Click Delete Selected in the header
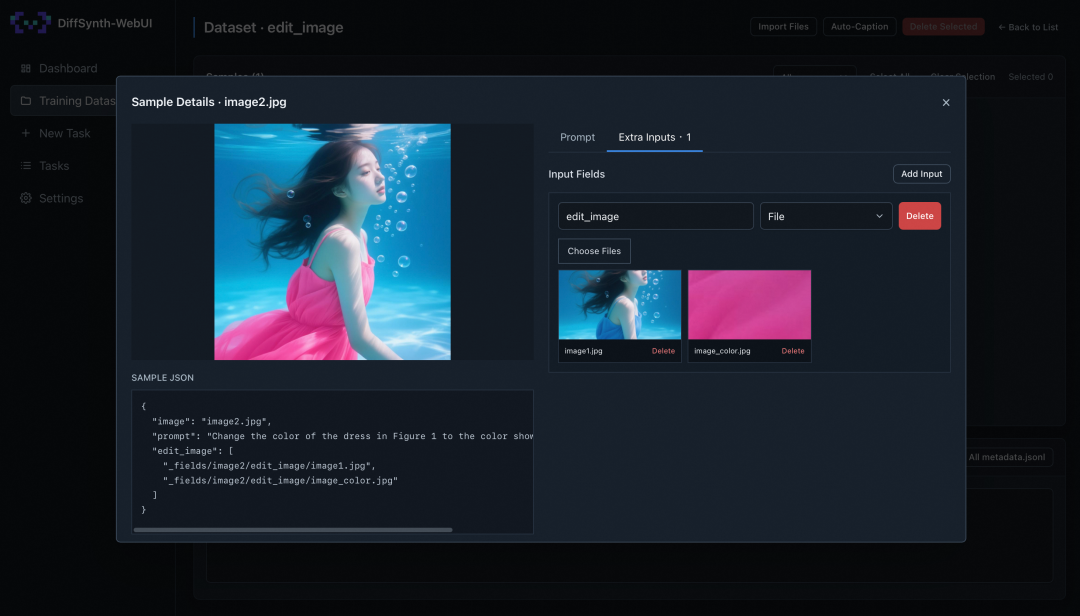Image resolution: width=1080 pixels, height=616 pixels. click(x=943, y=27)
